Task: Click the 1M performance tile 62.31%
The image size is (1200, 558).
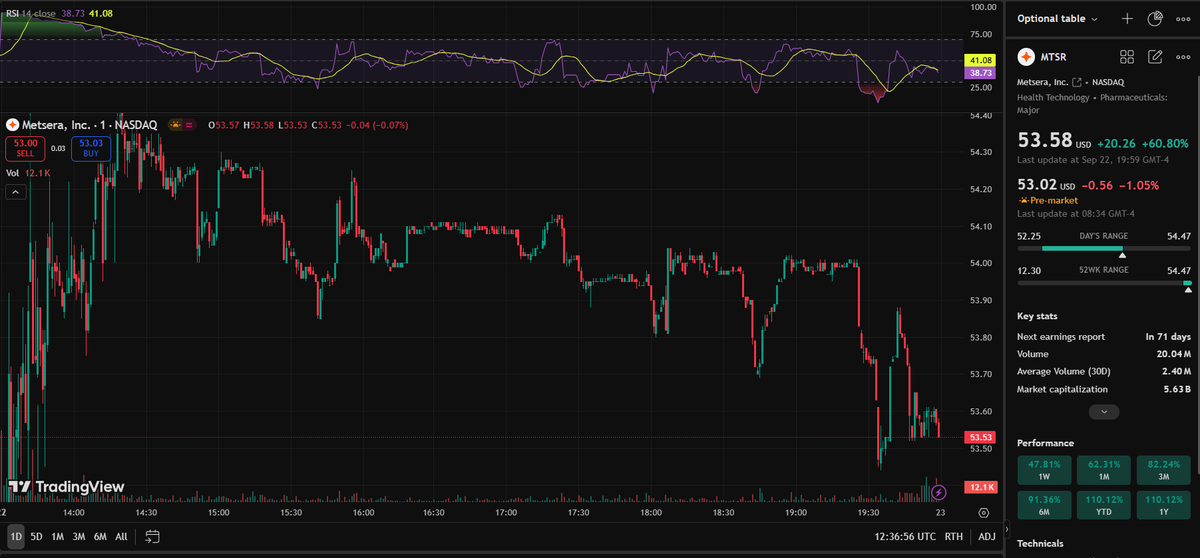Action: point(1104,470)
